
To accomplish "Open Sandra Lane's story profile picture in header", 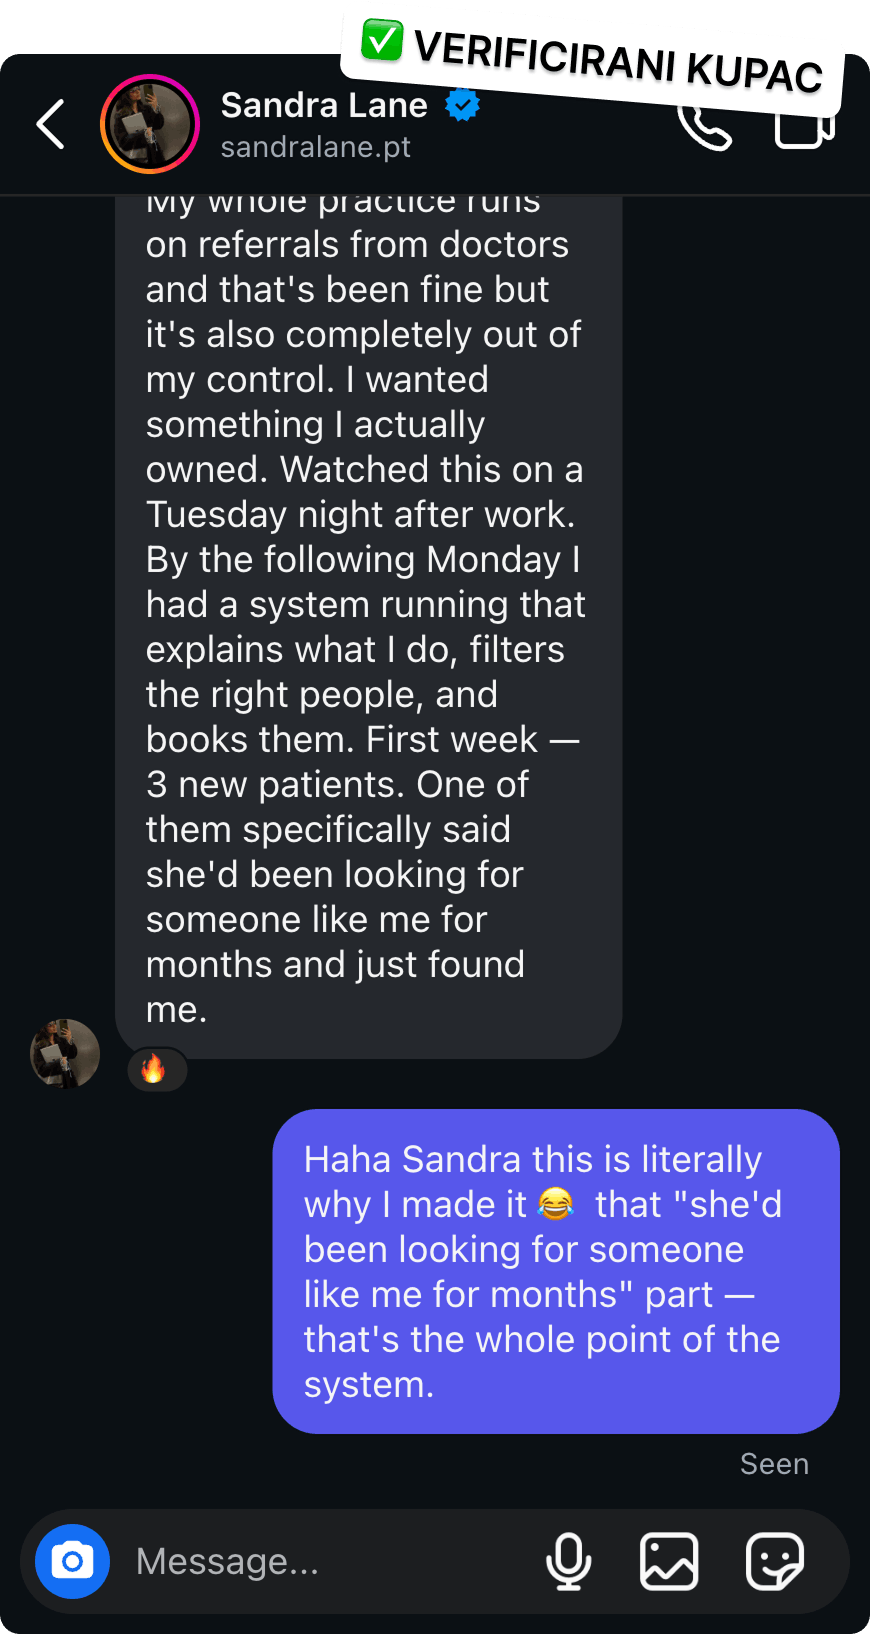I will tap(150, 124).
